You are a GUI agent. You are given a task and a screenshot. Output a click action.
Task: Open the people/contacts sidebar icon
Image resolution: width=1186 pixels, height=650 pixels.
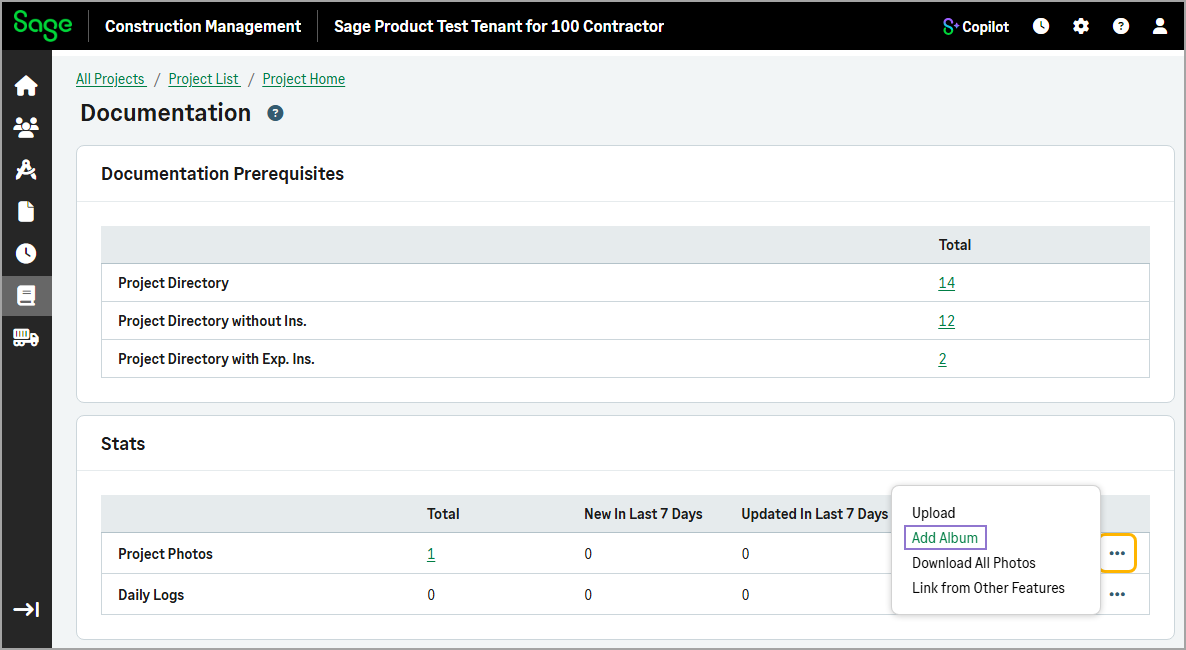26,128
